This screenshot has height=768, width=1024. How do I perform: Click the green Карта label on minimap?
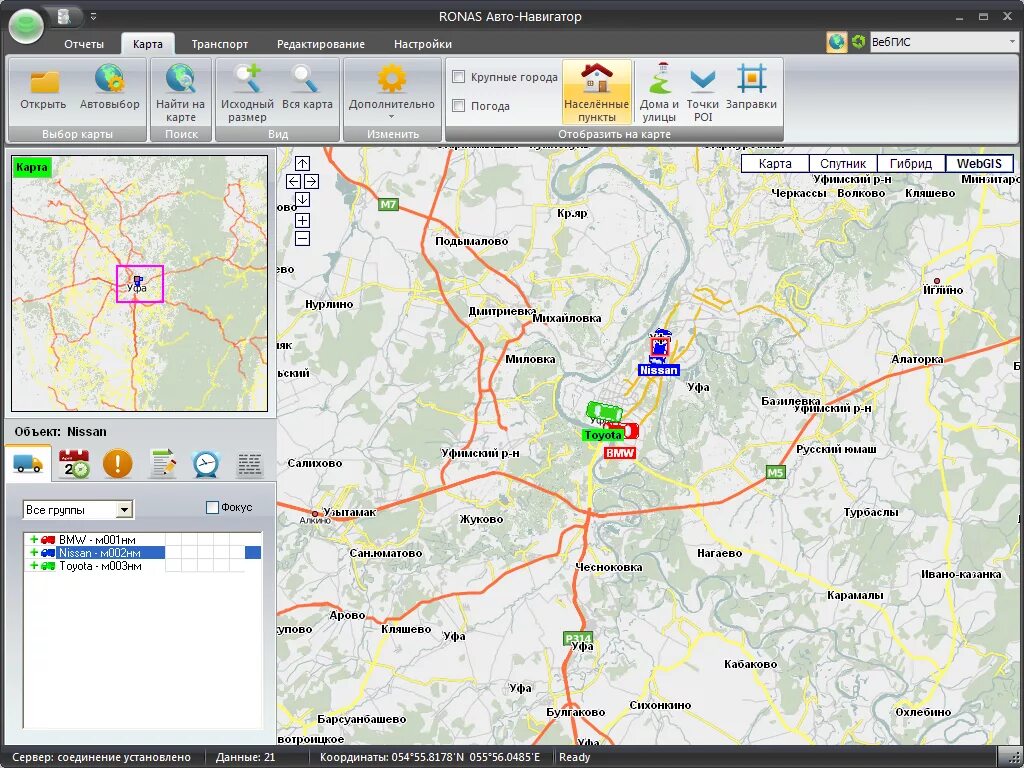[x=32, y=167]
